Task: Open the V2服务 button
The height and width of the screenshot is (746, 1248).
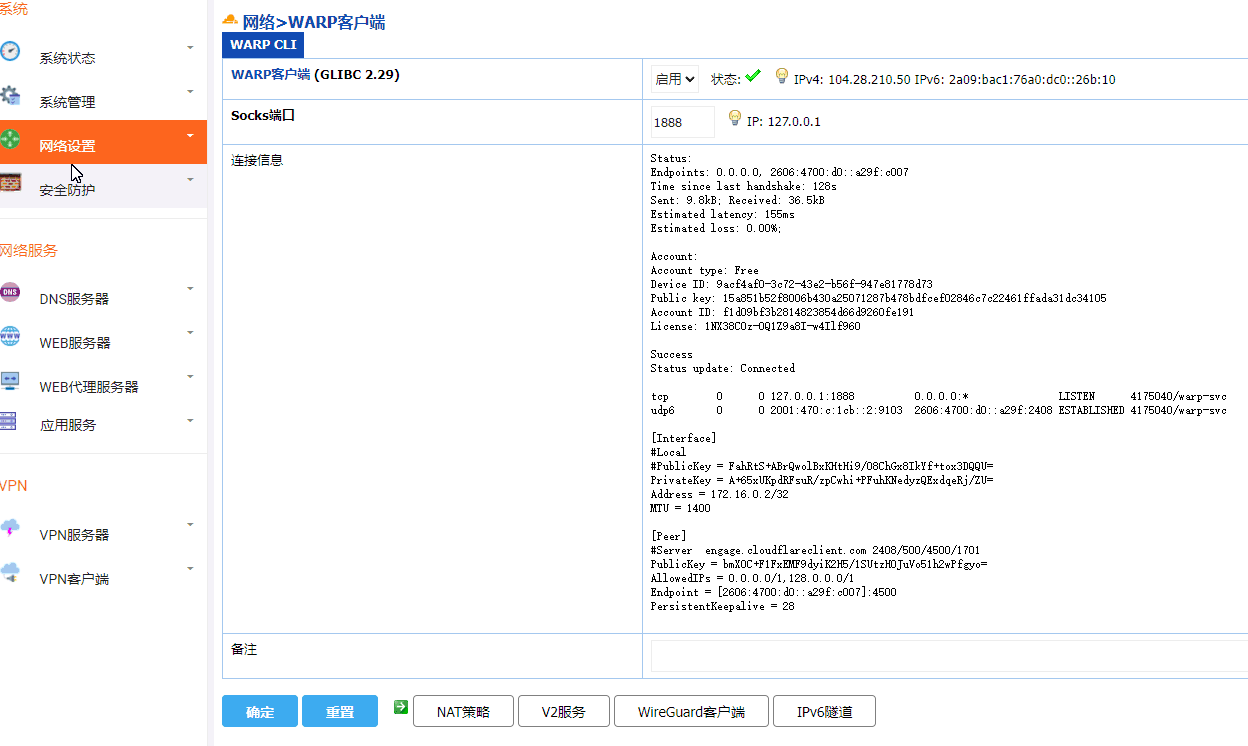Action: (x=564, y=711)
